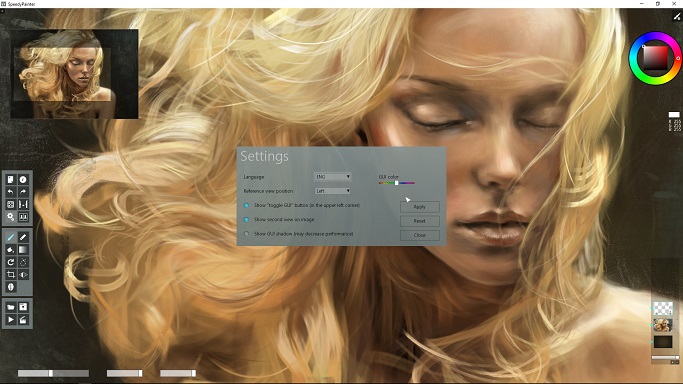
Task: Select the Gradient tool
Action: pos(23,250)
